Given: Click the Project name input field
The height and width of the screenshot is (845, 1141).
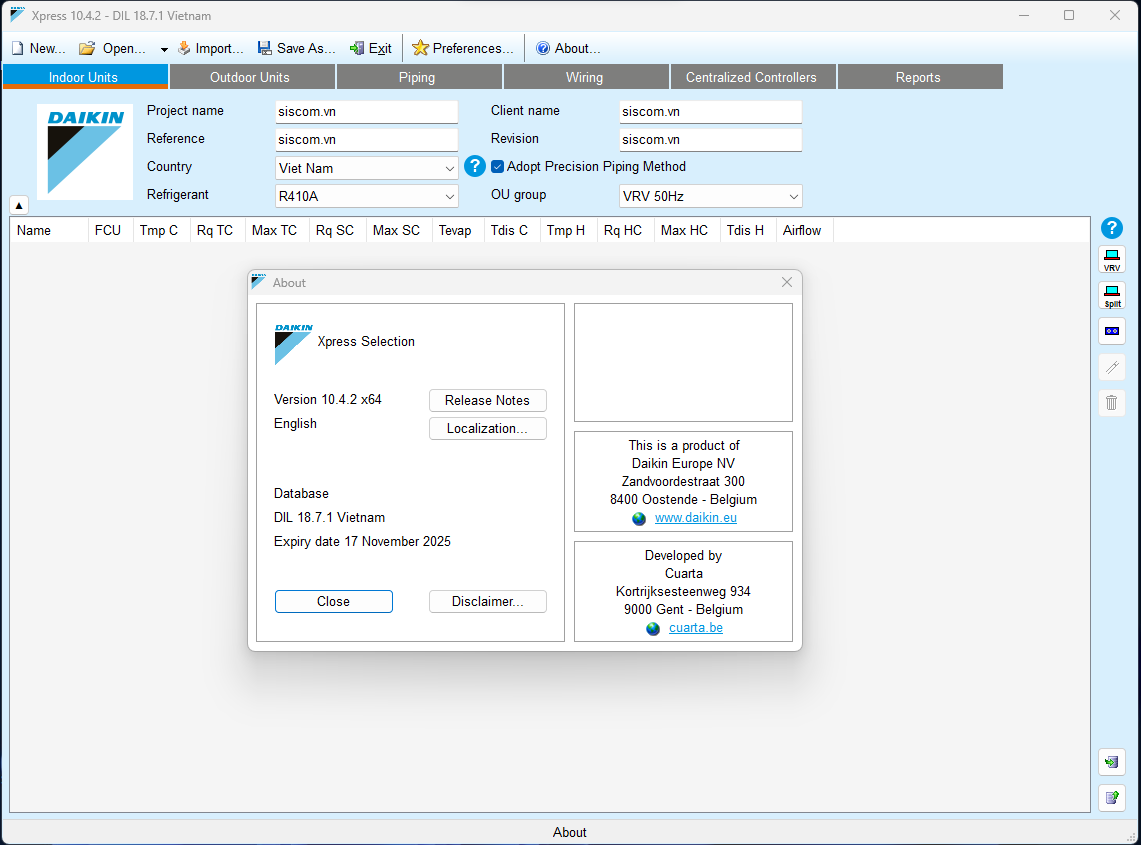Looking at the screenshot, I should click(x=367, y=111).
